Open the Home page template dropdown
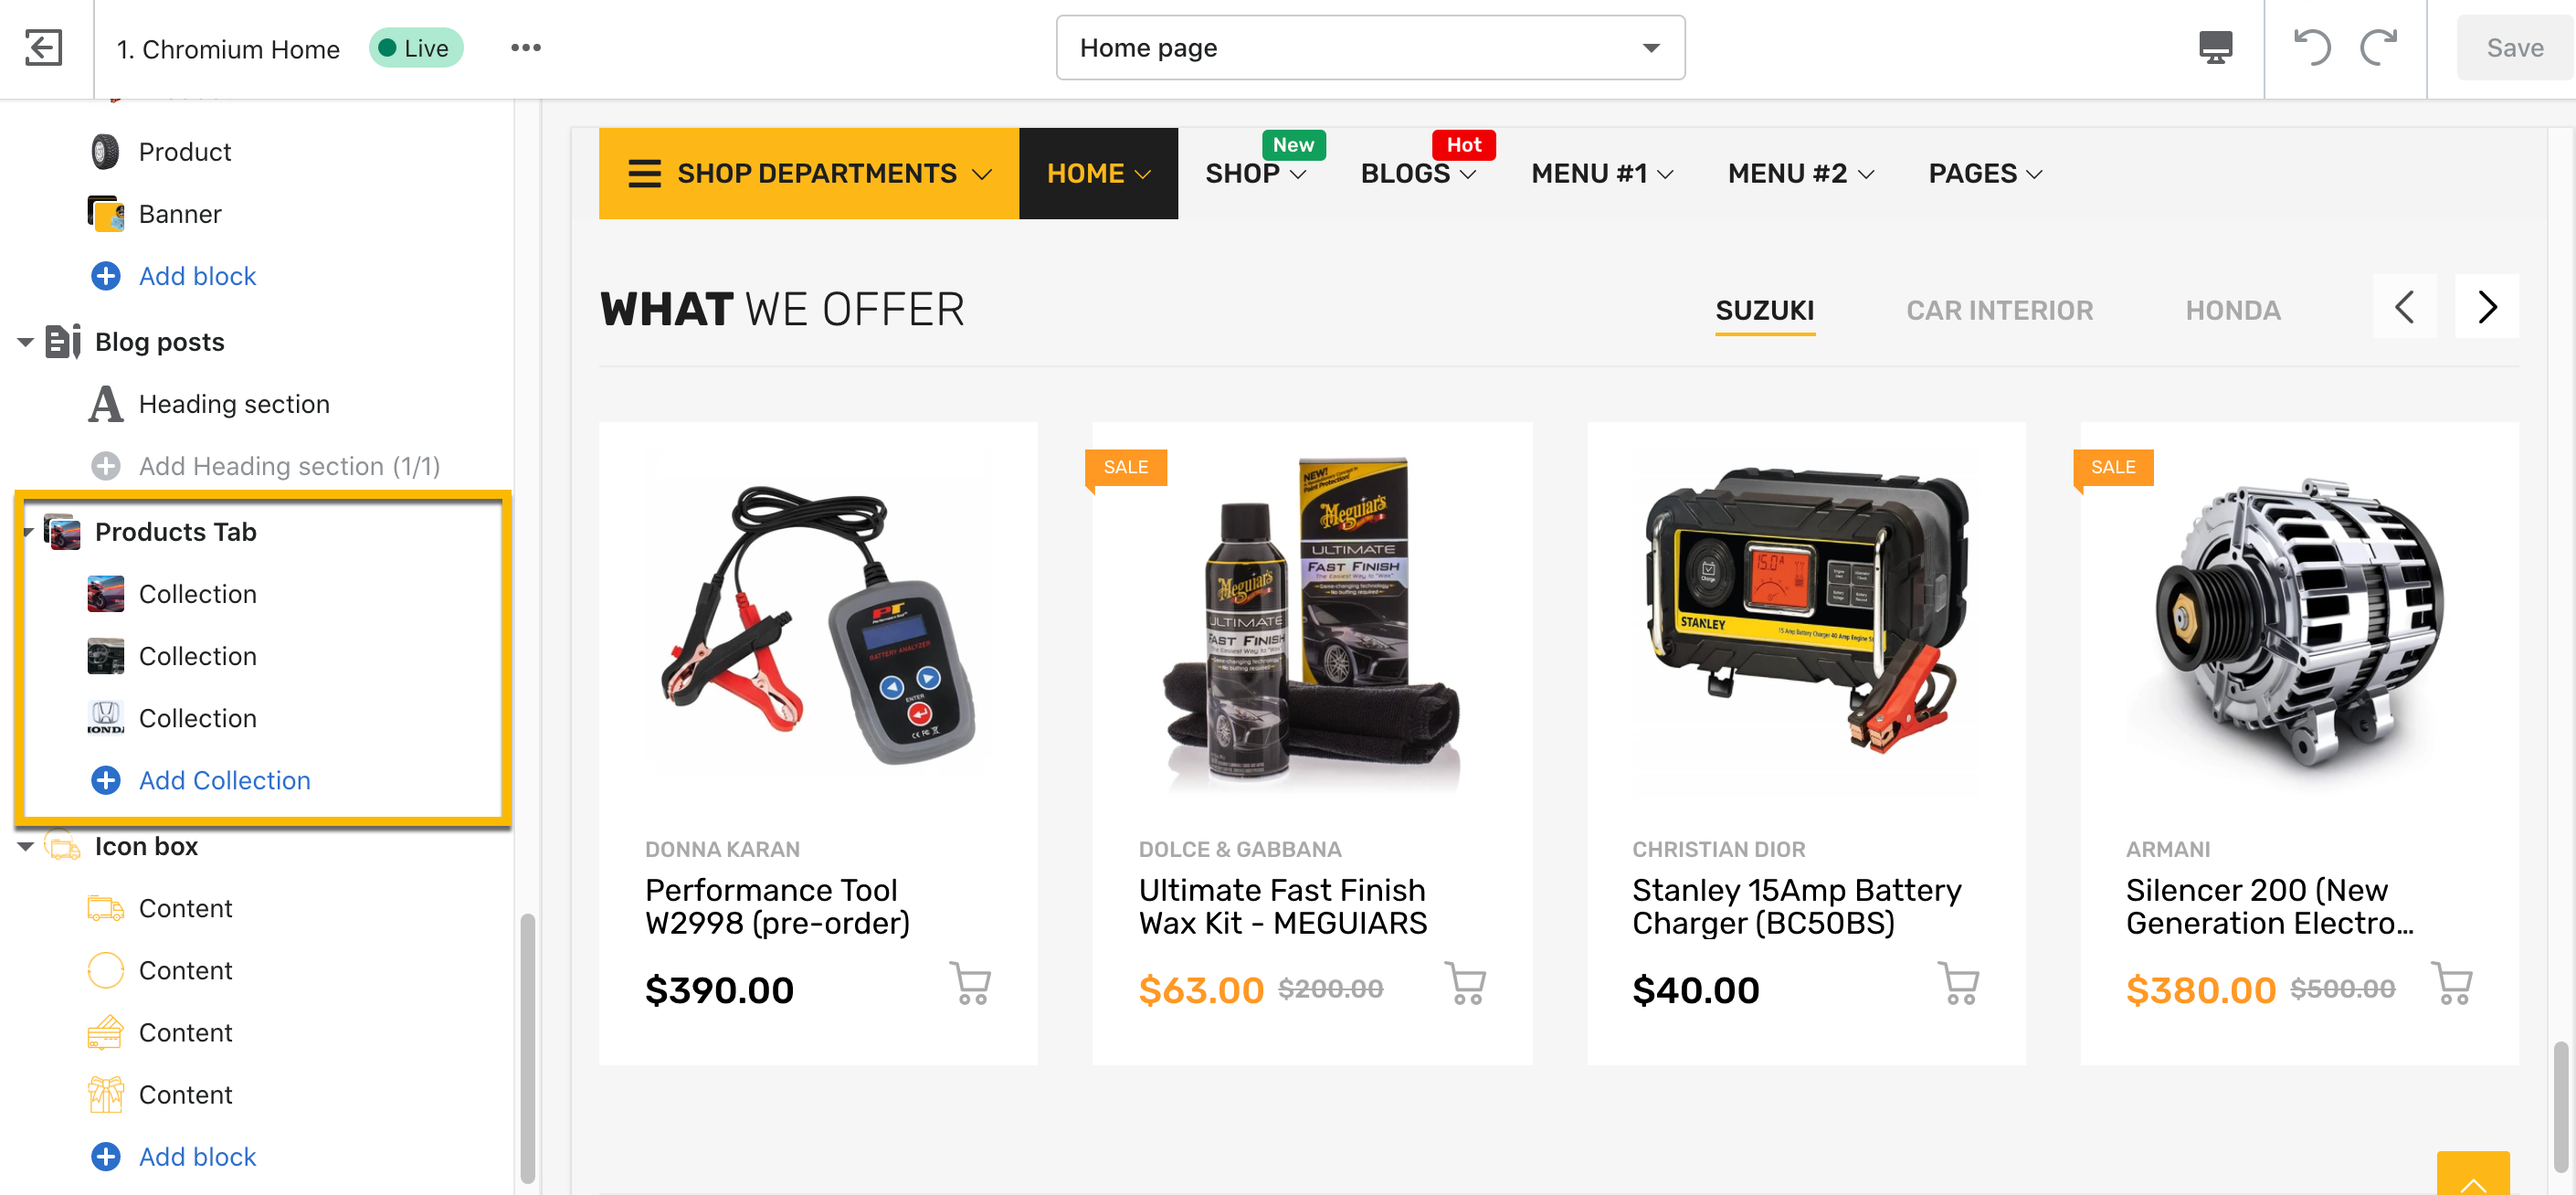The height and width of the screenshot is (1195, 2576). pos(1370,48)
